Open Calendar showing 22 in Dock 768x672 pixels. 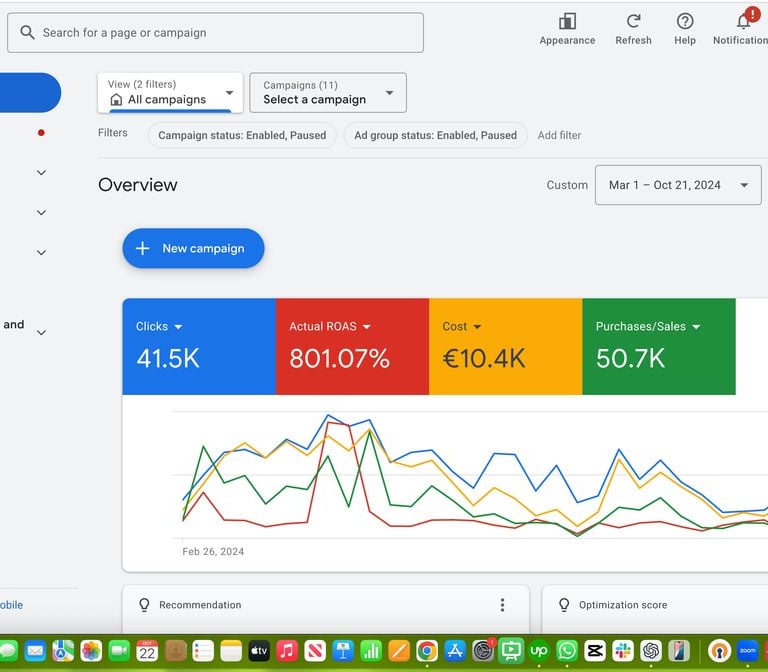point(147,651)
